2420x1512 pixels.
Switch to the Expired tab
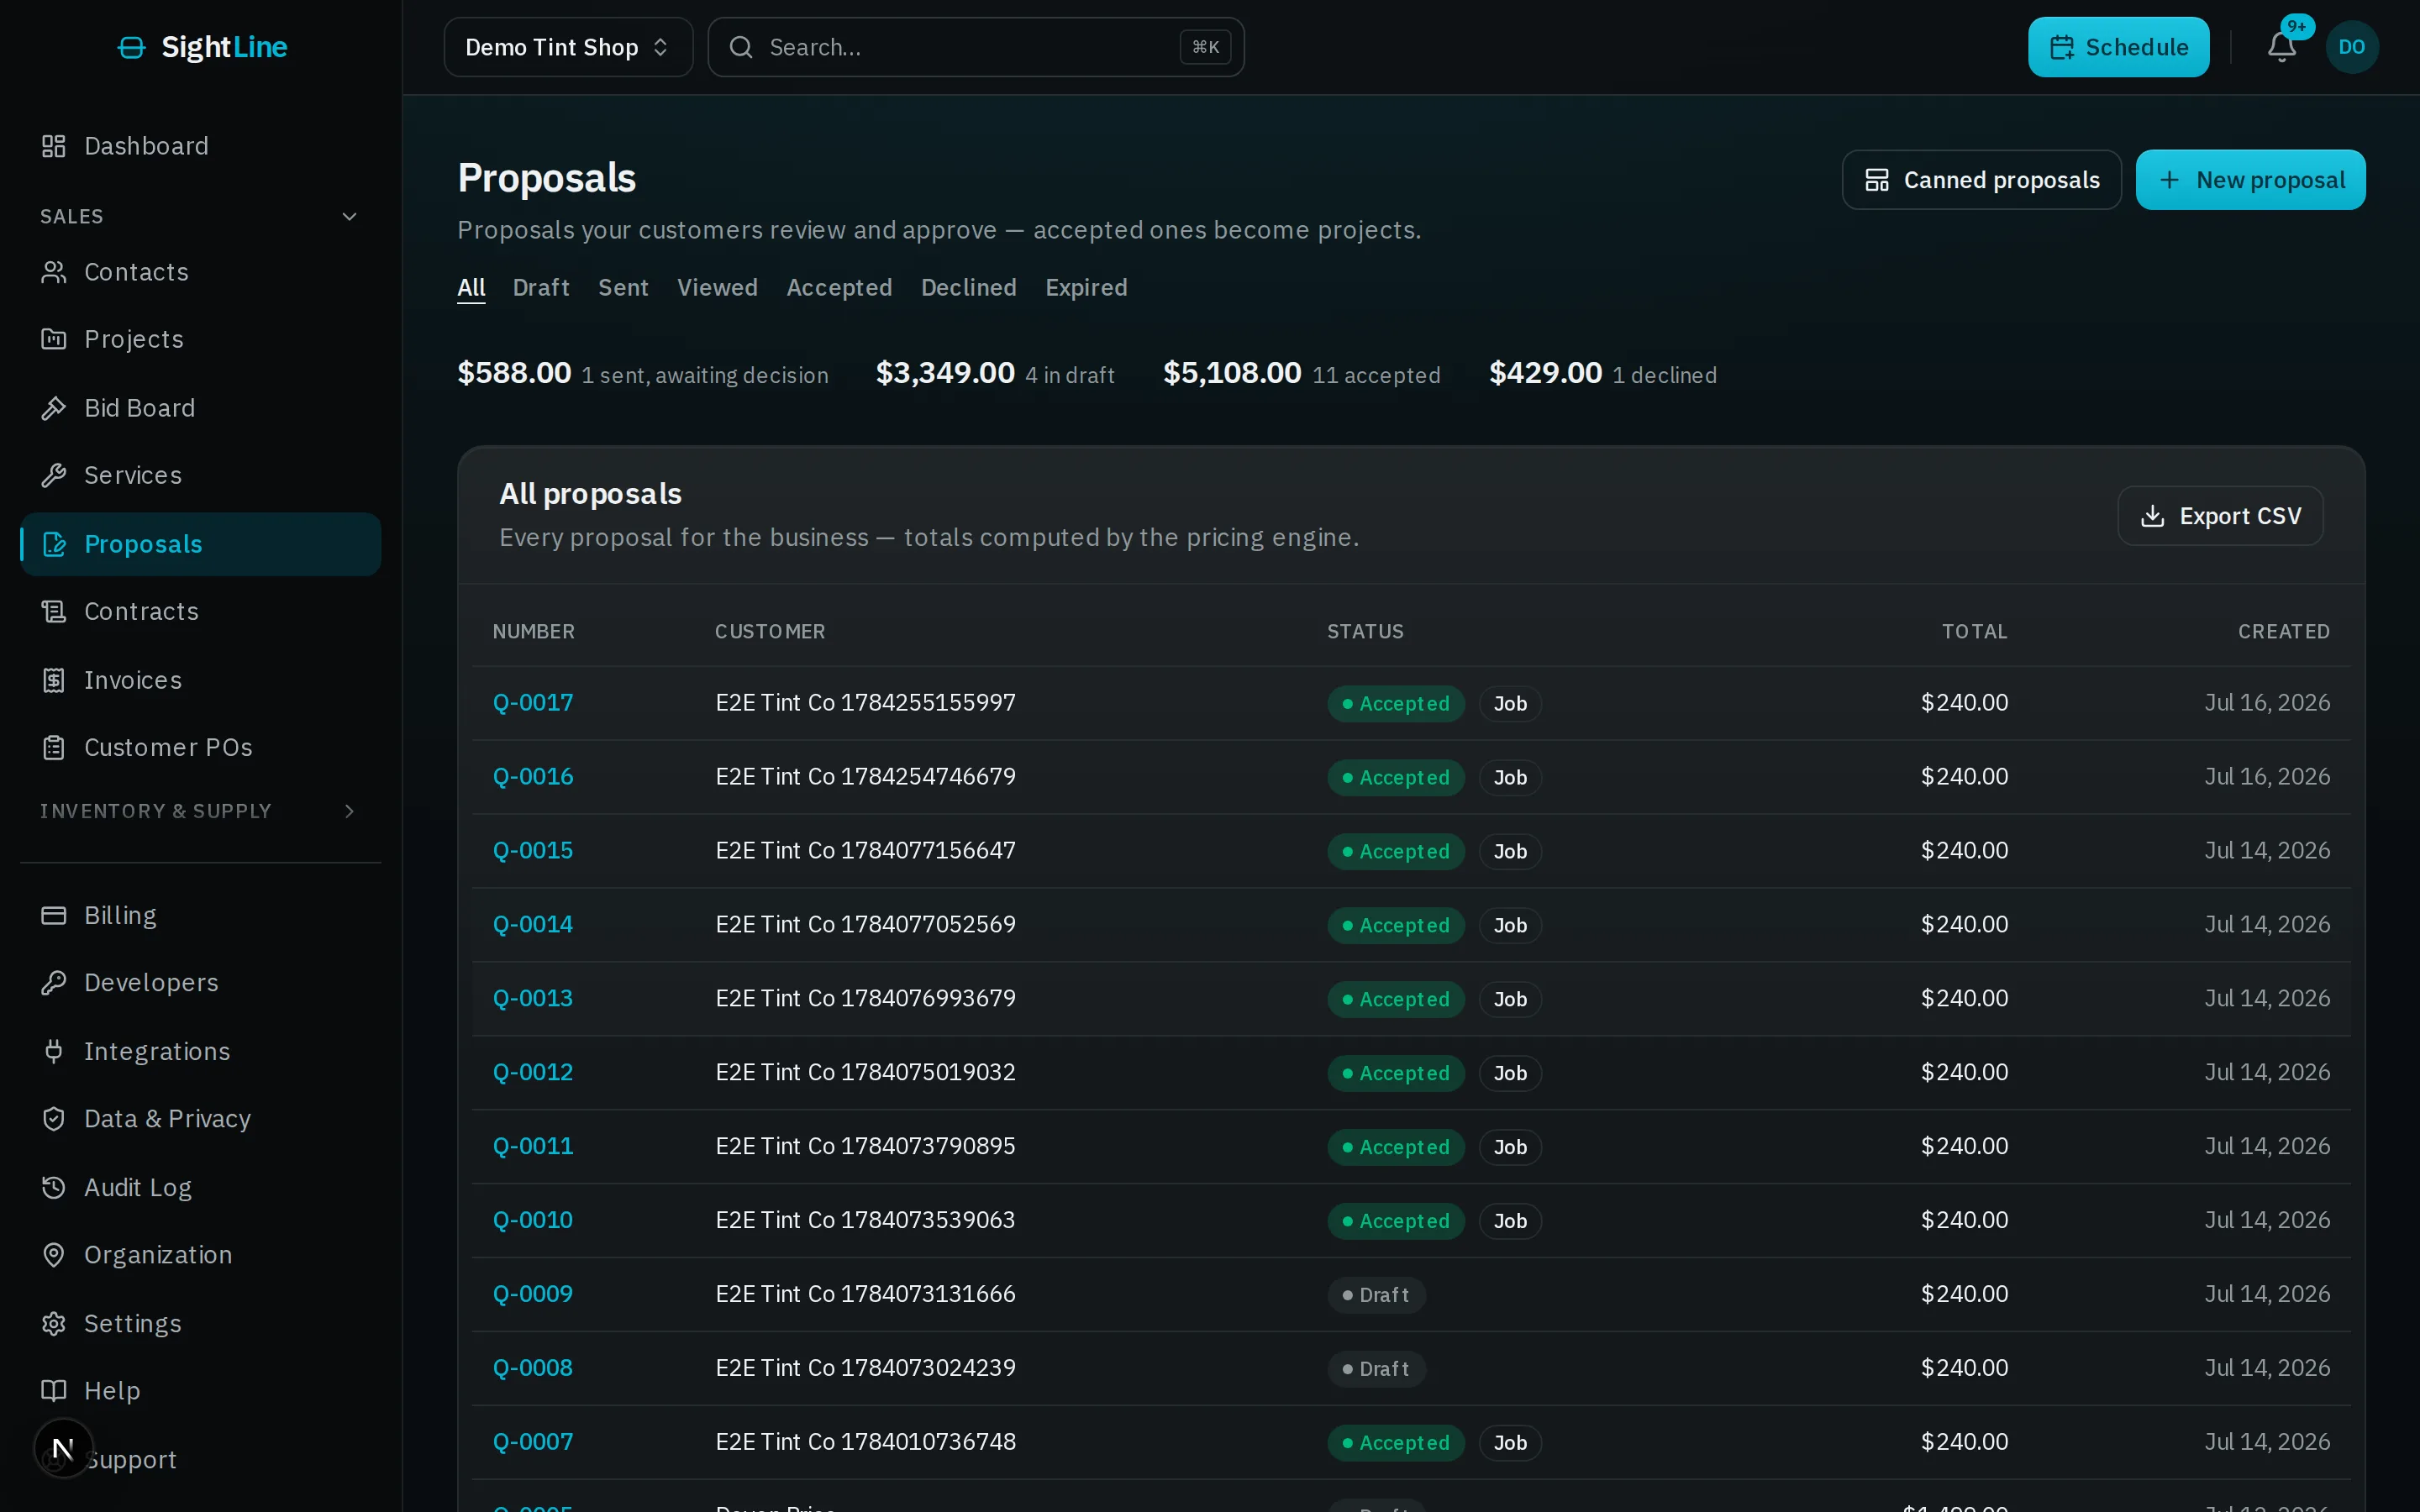[1086, 288]
